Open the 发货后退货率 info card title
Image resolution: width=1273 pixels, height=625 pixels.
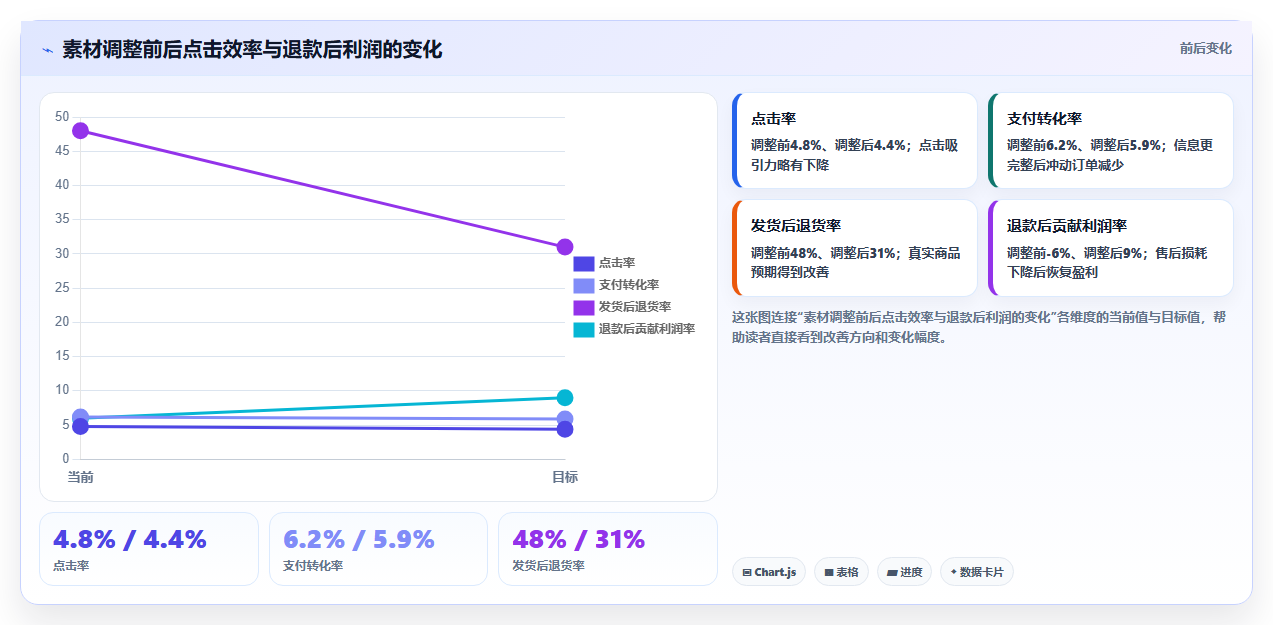click(x=796, y=226)
